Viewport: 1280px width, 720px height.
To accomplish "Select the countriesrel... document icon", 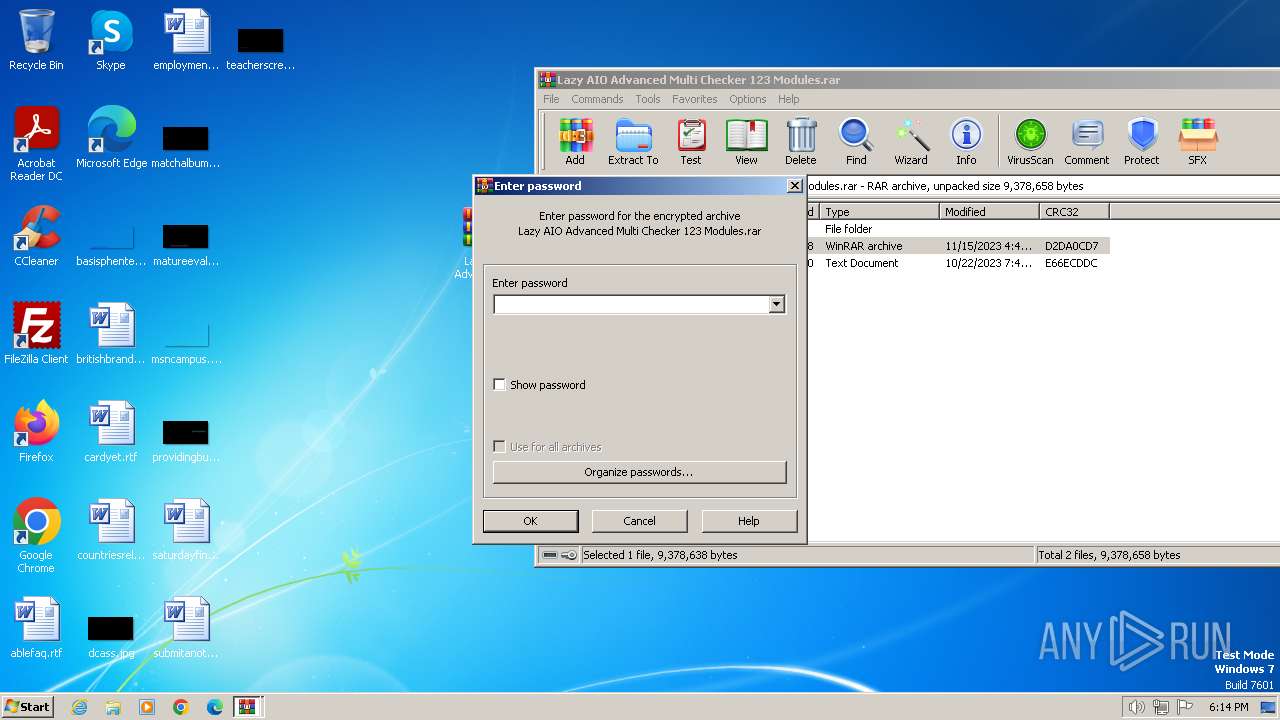I will 111,530.
